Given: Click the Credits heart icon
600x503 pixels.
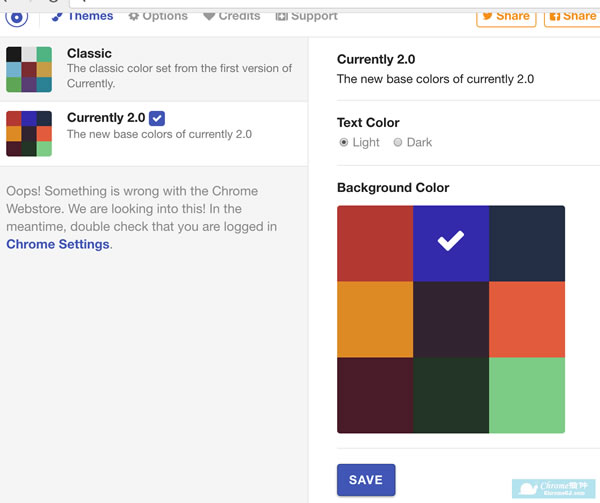Looking at the screenshot, I should click(x=209, y=16).
